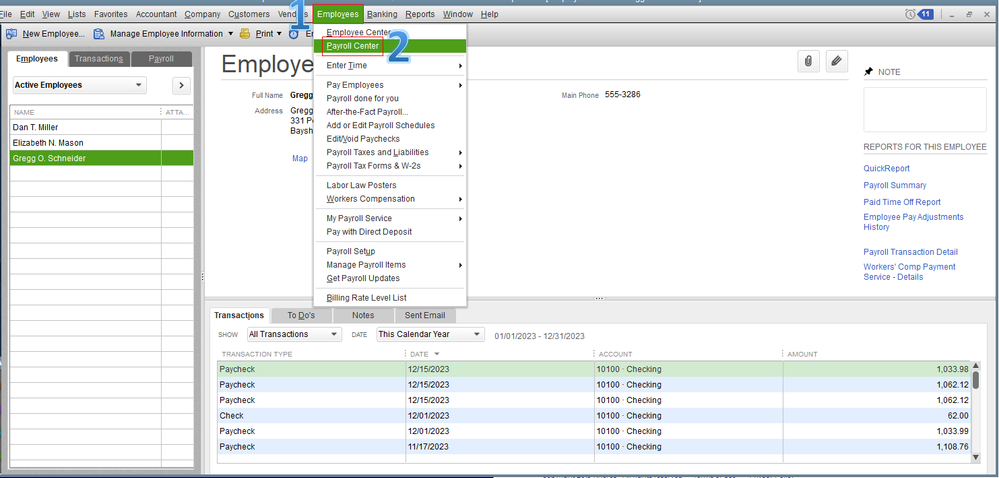
Task: Open the Notes tab
Action: pos(363,315)
